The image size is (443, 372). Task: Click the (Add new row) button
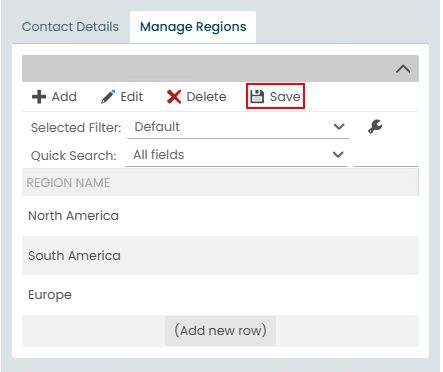220,331
